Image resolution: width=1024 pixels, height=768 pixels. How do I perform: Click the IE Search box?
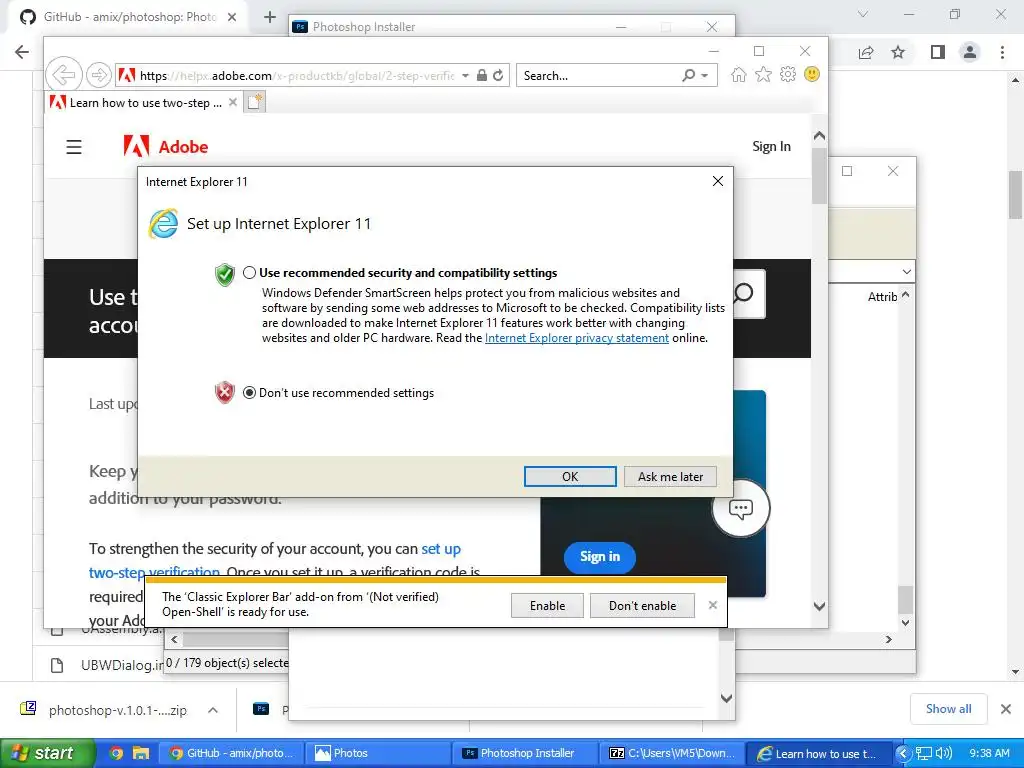click(x=600, y=76)
